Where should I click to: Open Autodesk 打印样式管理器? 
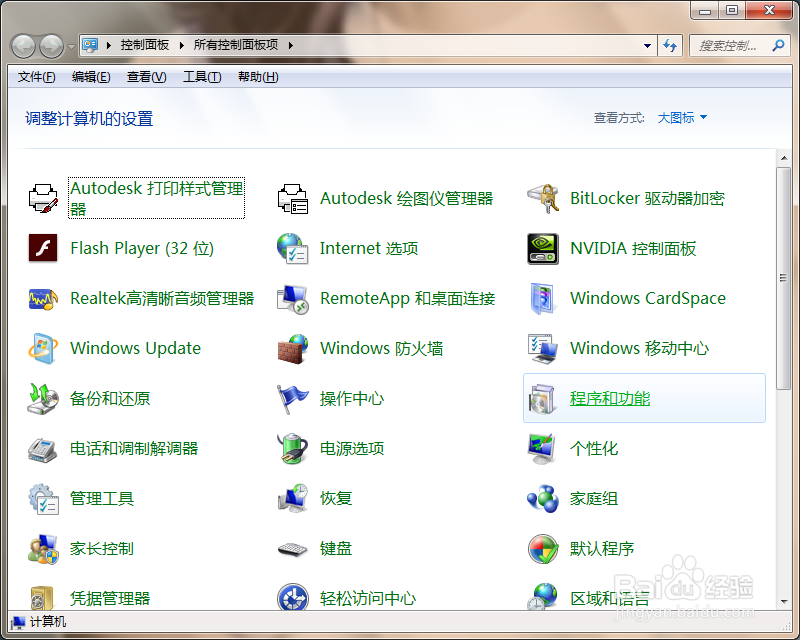point(155,198)
